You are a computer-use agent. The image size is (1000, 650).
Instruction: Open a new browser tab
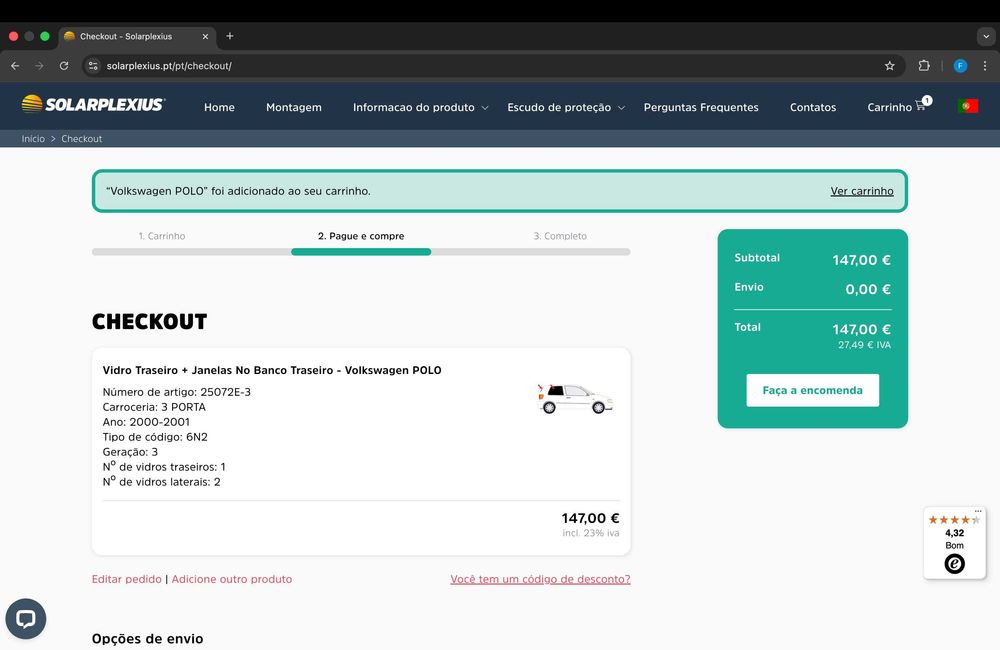pyautogui.click(x=230, y=36)
